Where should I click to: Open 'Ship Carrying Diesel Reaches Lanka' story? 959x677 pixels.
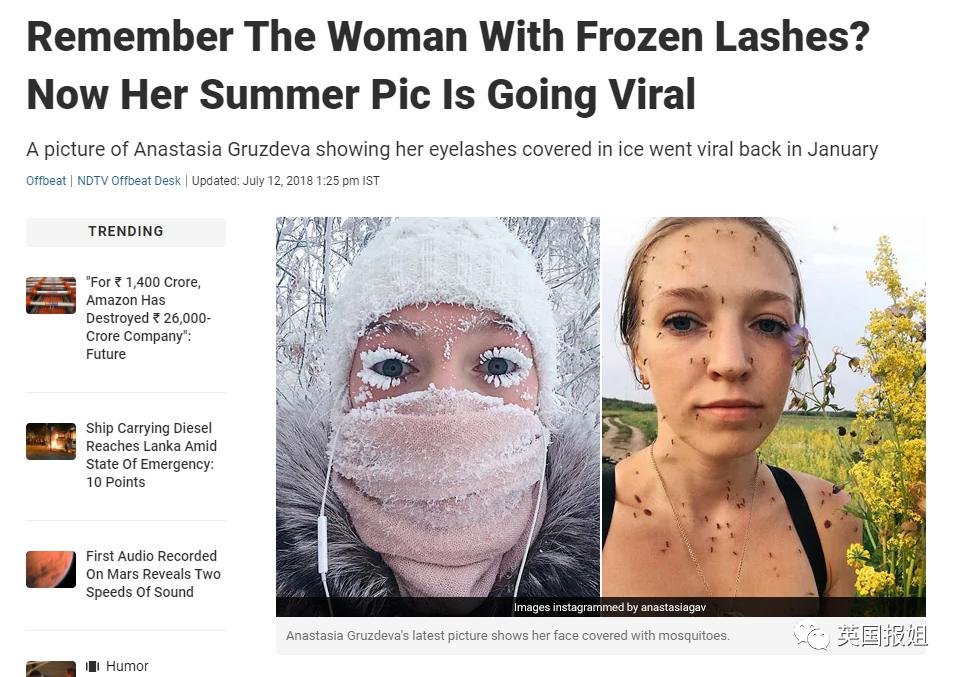152,455
